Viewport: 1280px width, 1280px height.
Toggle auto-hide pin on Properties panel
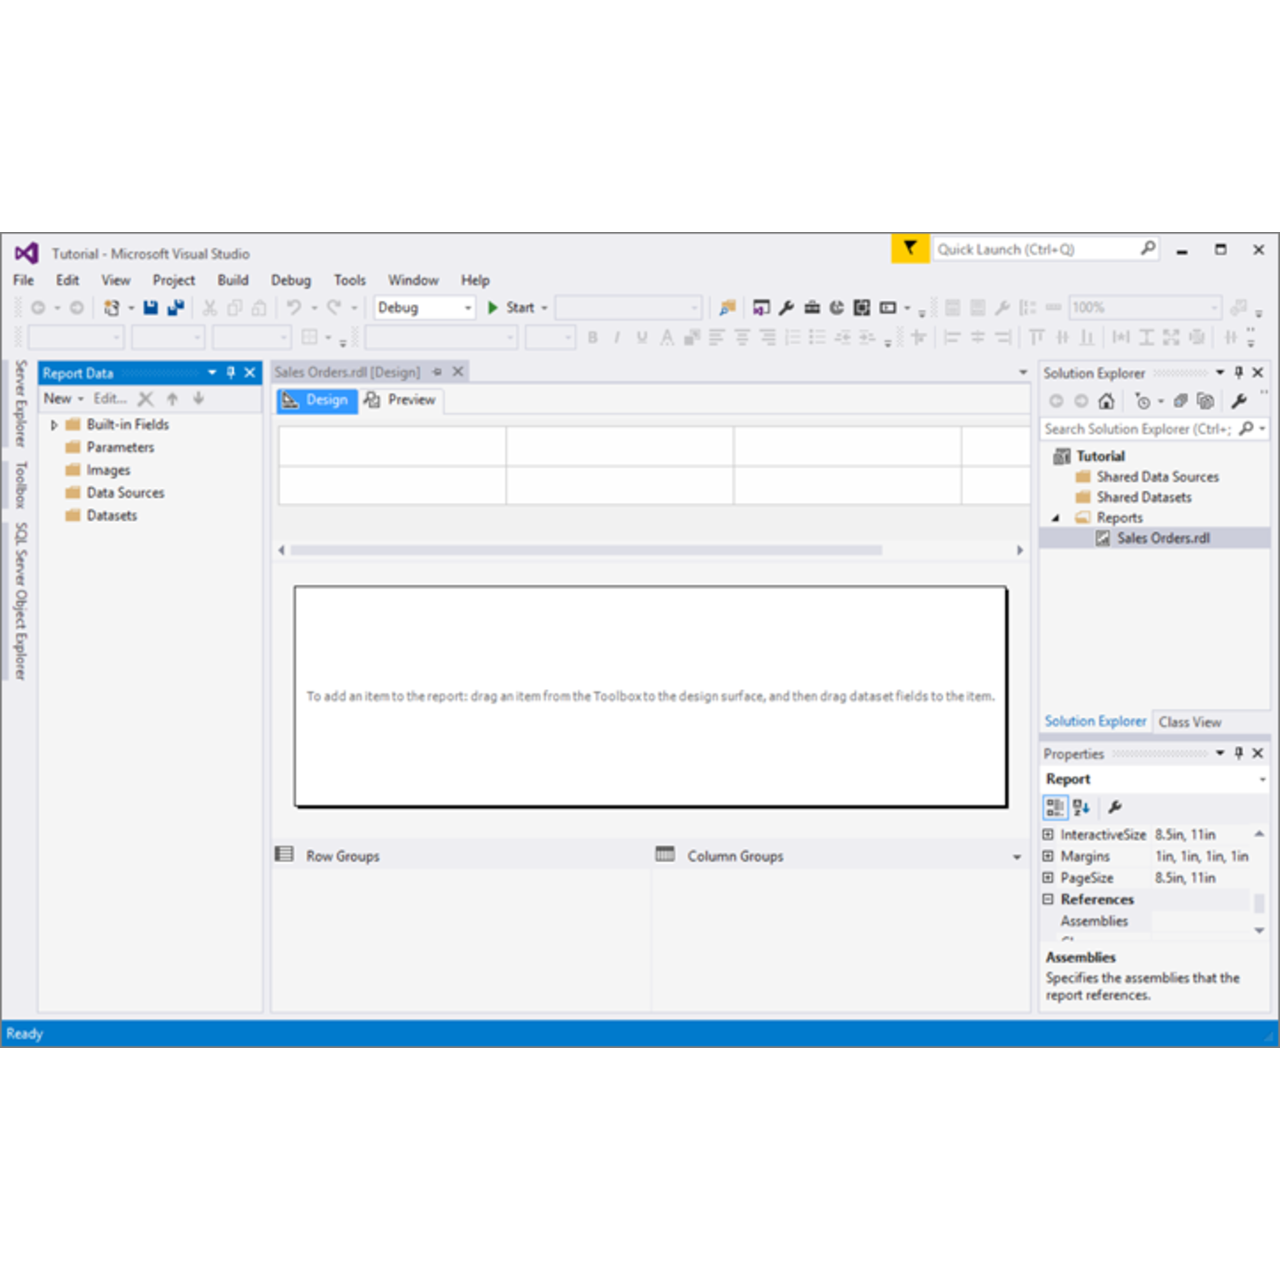pyautogui.click(x=1239, y=753)
